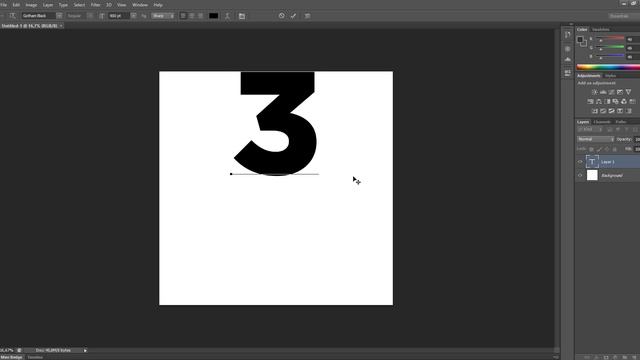Toggle the Character and Paragraph panels icon

pyautogui.click(x=242, y=16)
